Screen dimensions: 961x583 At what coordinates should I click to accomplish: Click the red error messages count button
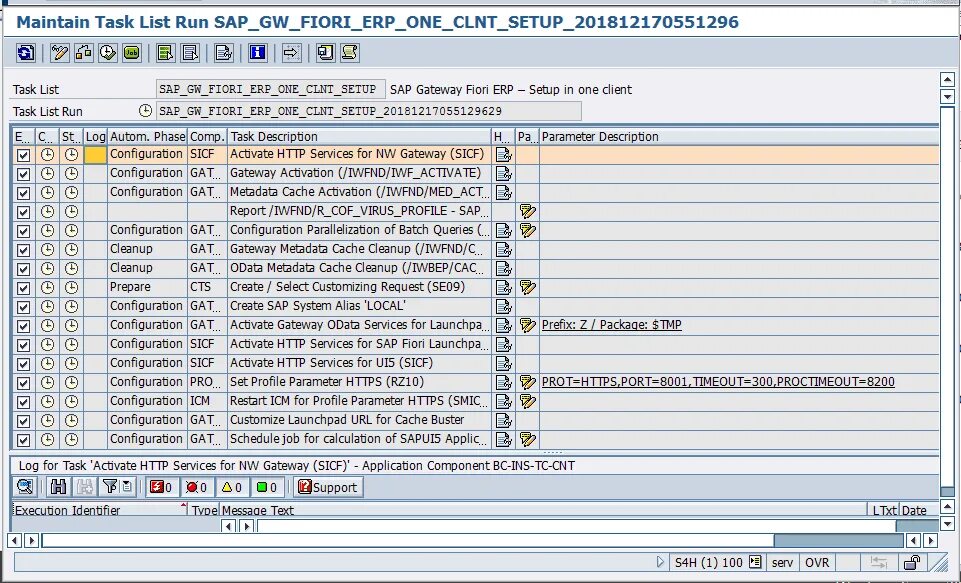click(196, 487)
